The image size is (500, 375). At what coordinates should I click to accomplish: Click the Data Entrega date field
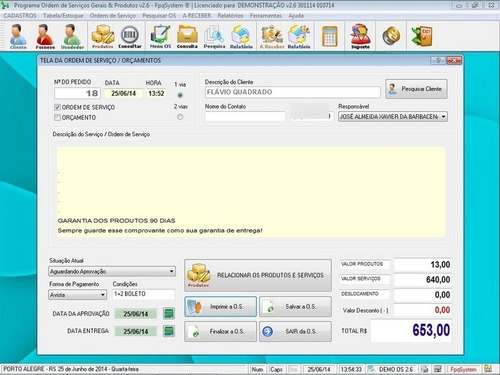click(x=136, y=331)
